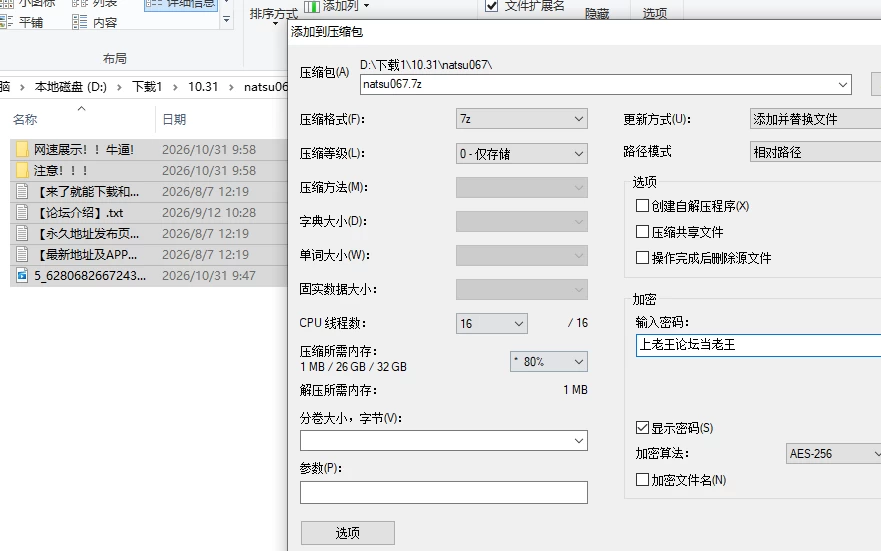Expand layout gallery more arrow
881x551 pixels.
tap(226, 20)
